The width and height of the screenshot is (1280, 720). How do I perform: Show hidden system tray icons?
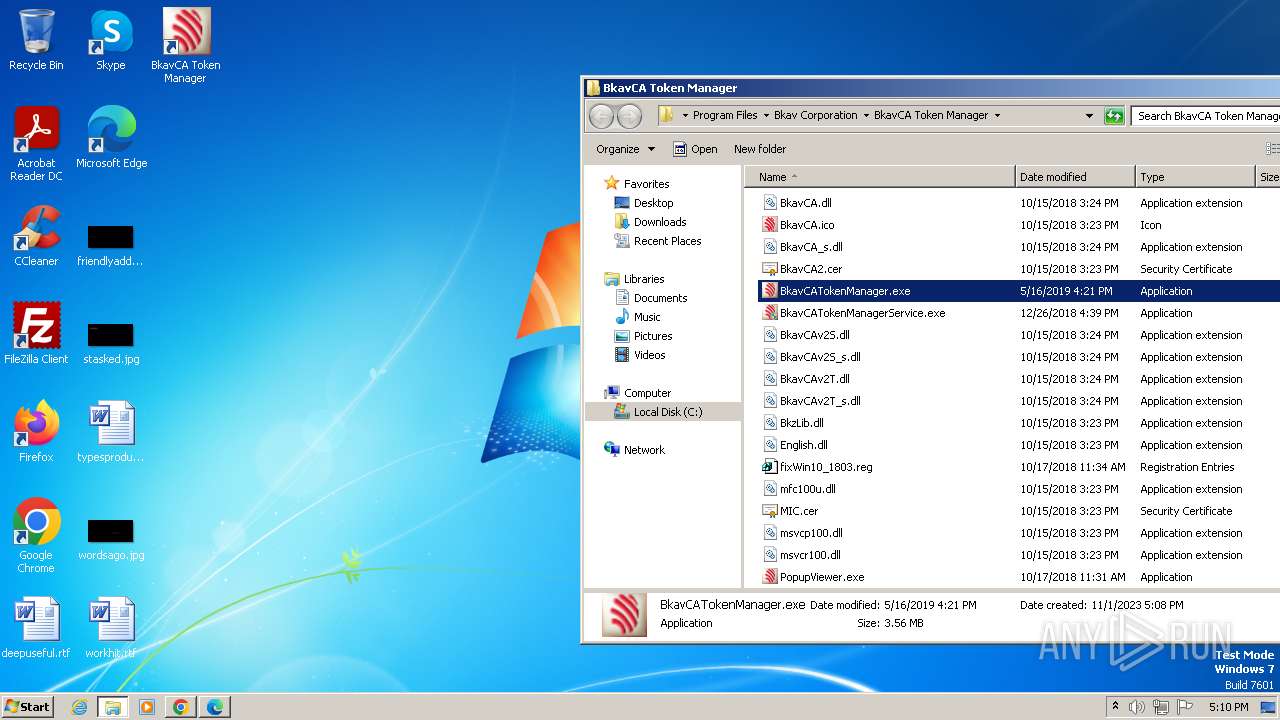pyautogui.click(x=1115, y=707)
